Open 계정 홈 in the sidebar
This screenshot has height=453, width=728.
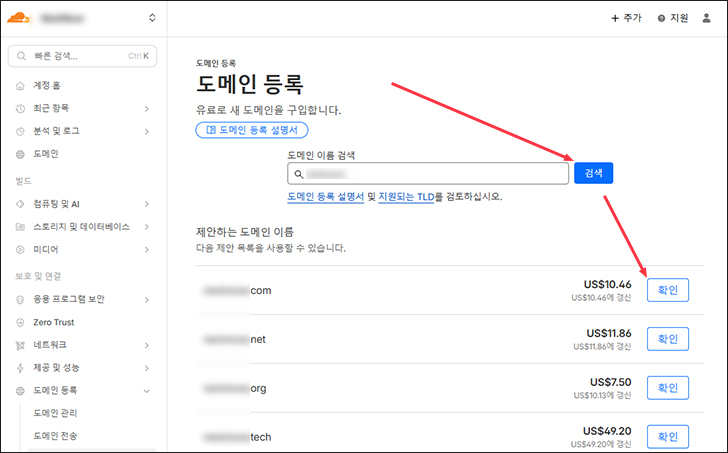tap(46, 85)
